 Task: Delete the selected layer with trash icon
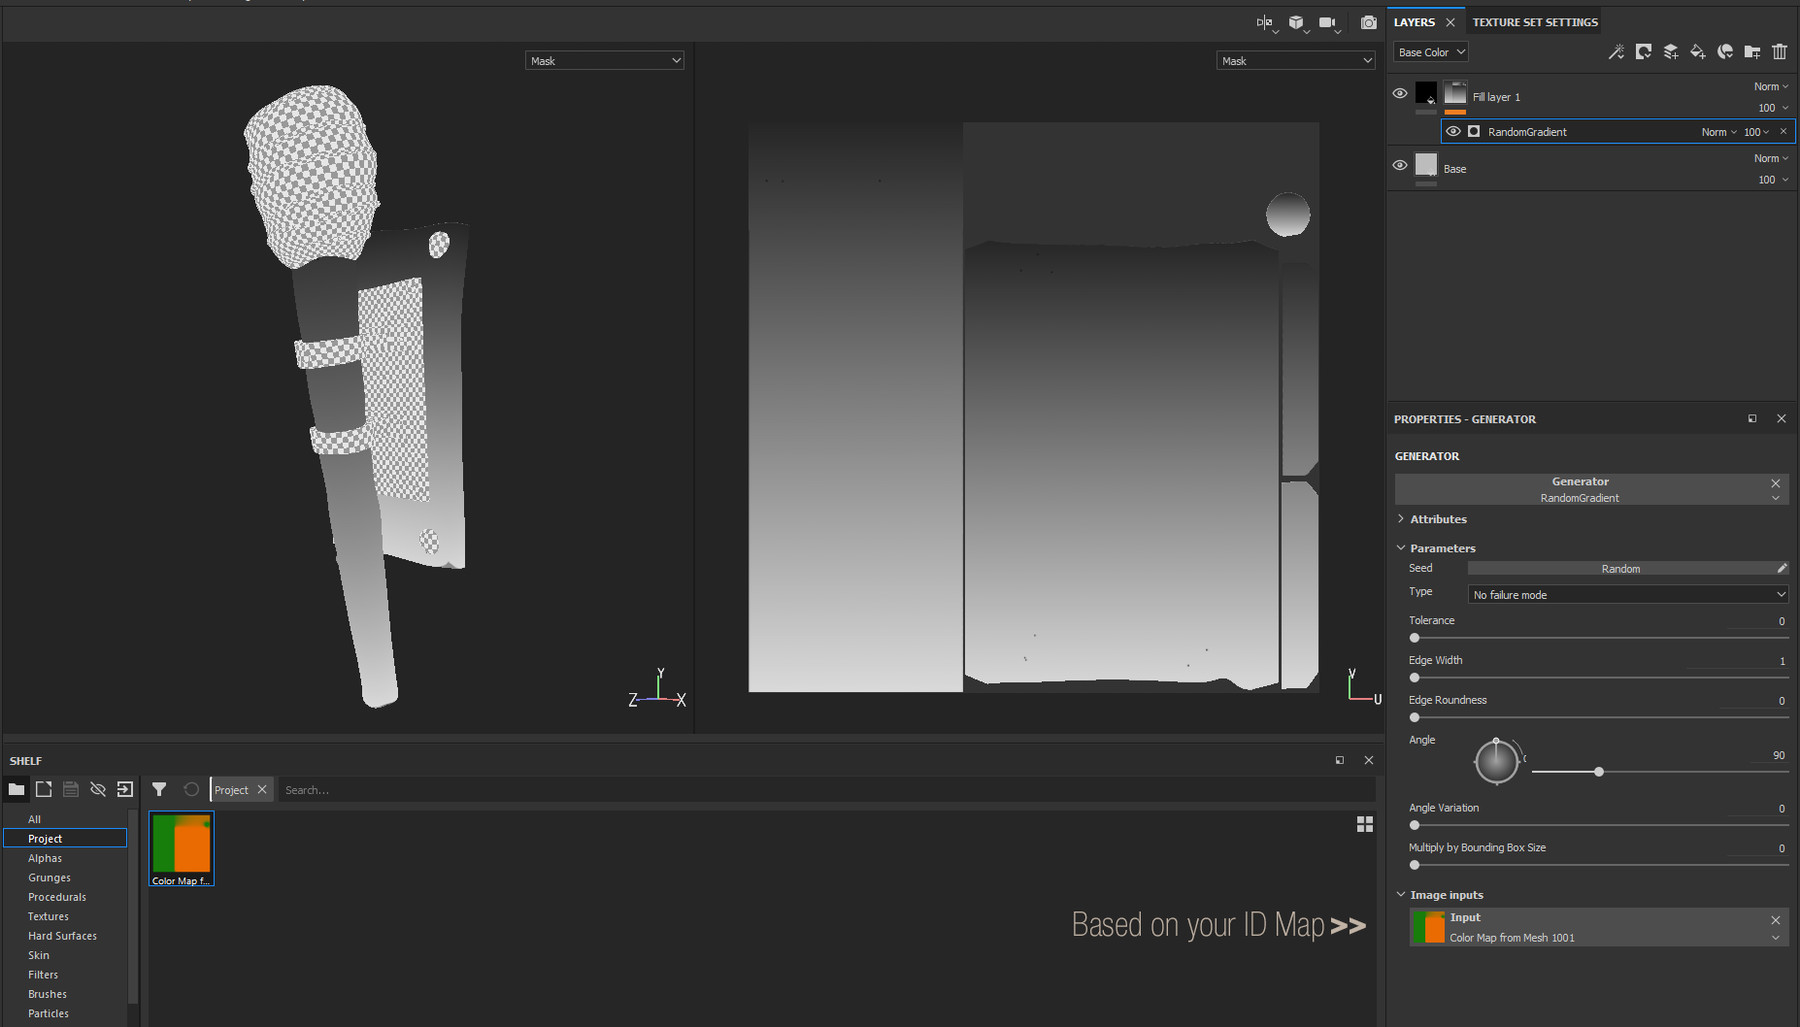point(1779,52)
